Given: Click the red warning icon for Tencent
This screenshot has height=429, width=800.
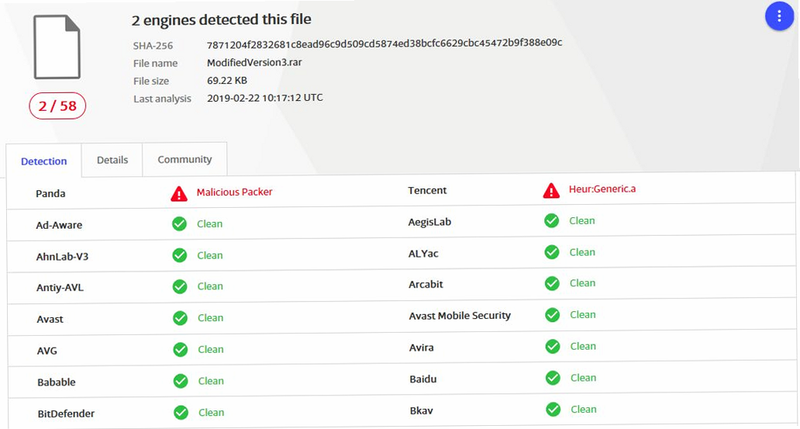Looking at the screenshot, I should 551,191.
